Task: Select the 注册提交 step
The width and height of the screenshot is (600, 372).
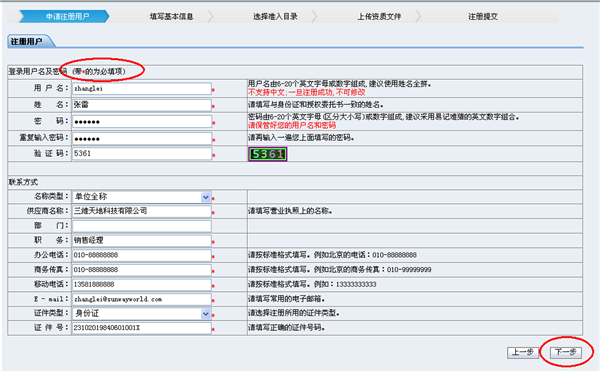Action: click(483, 16)
